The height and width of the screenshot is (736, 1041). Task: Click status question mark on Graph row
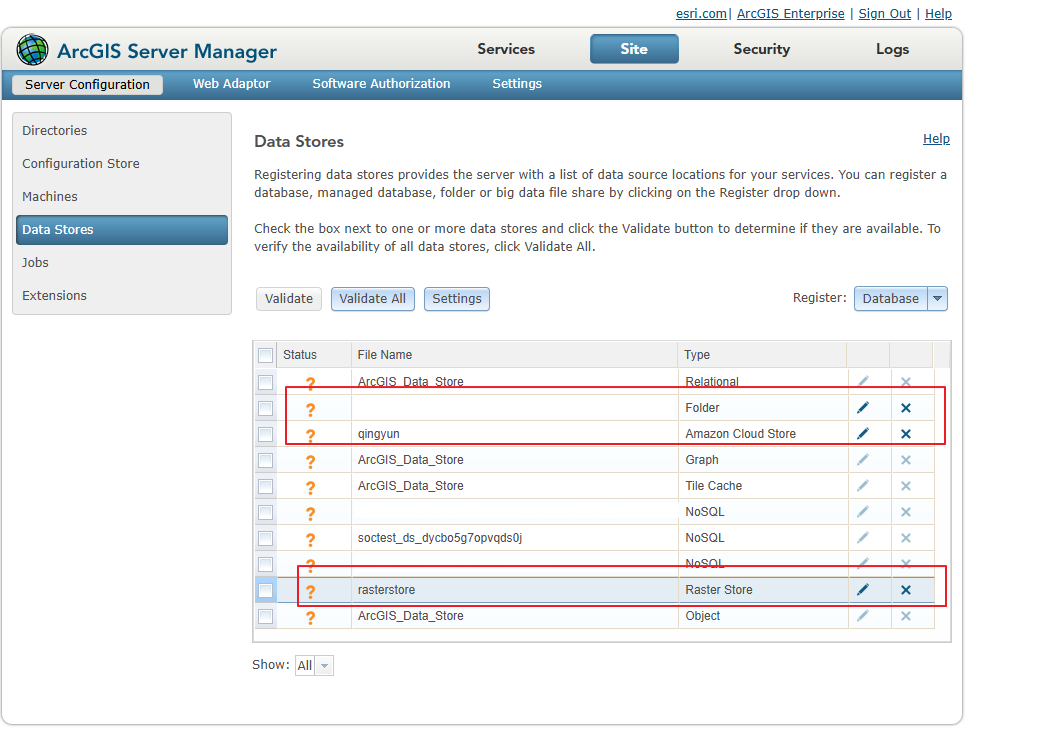coord(310,461)
